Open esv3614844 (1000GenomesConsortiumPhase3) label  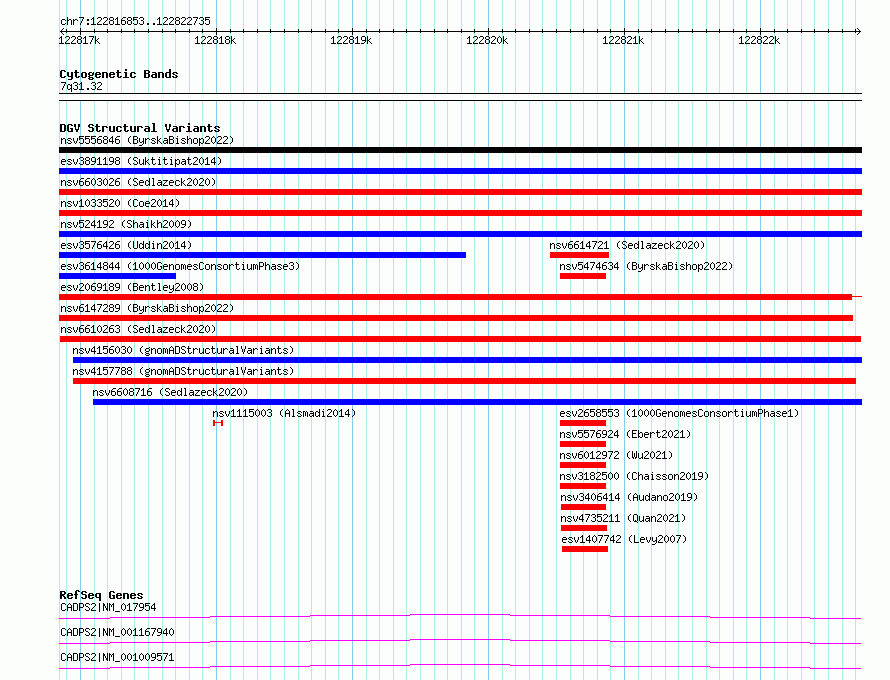pyautogui.click(x=180, y=266)
